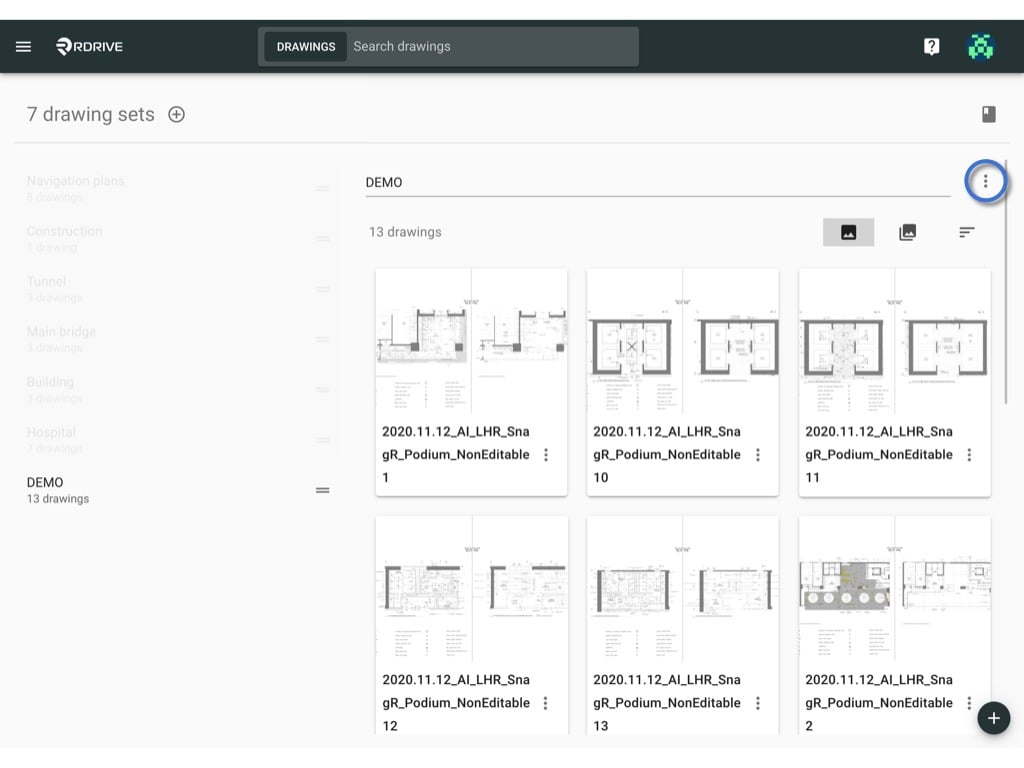Open options for drawing numbered 11
Viewport: 1024px width, 768px height.
(969, 455)
